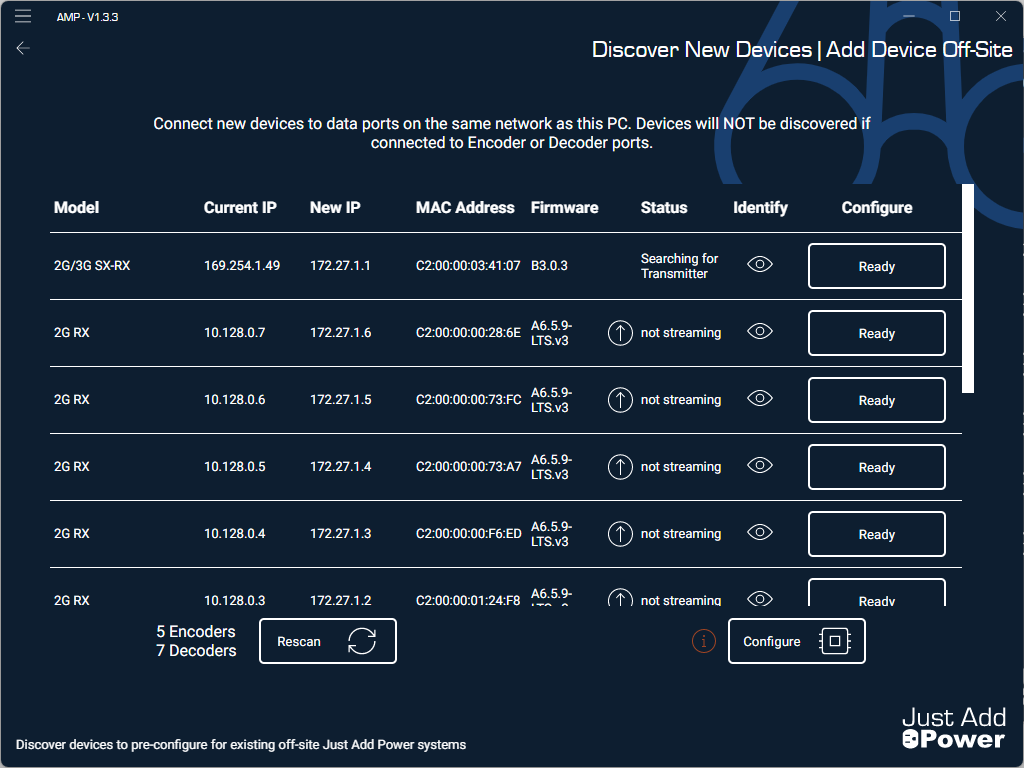
Task: Click Ready button for 172.27.1.3 row
Action: click(876, 534)
